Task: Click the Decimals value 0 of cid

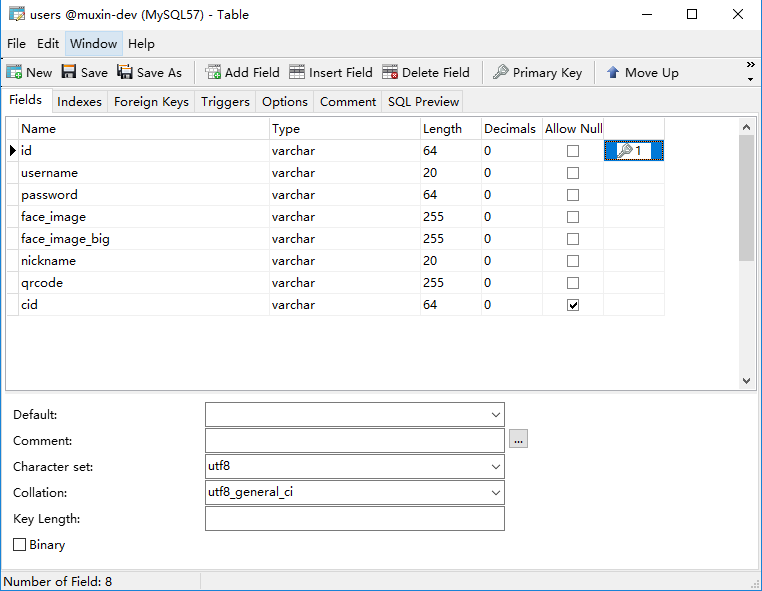Action: [x=487, y=305]
